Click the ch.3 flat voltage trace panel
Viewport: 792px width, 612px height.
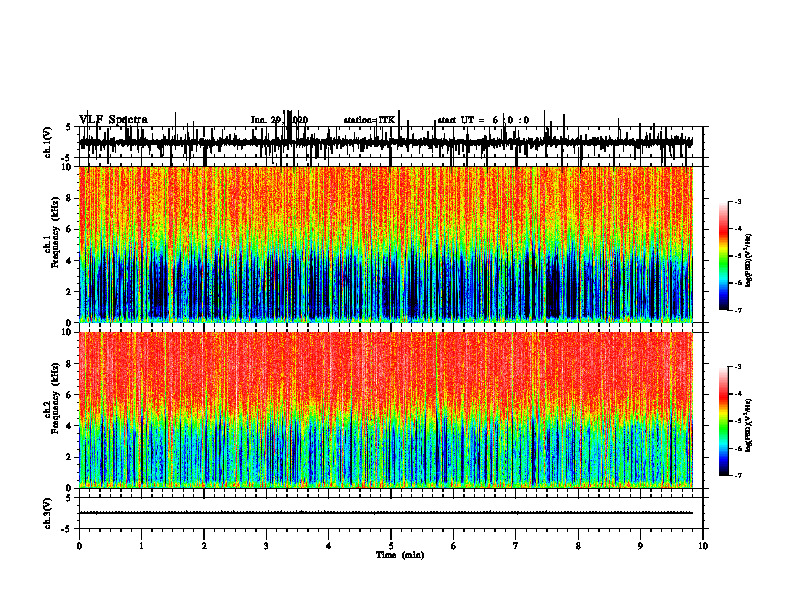pos(391,513)
